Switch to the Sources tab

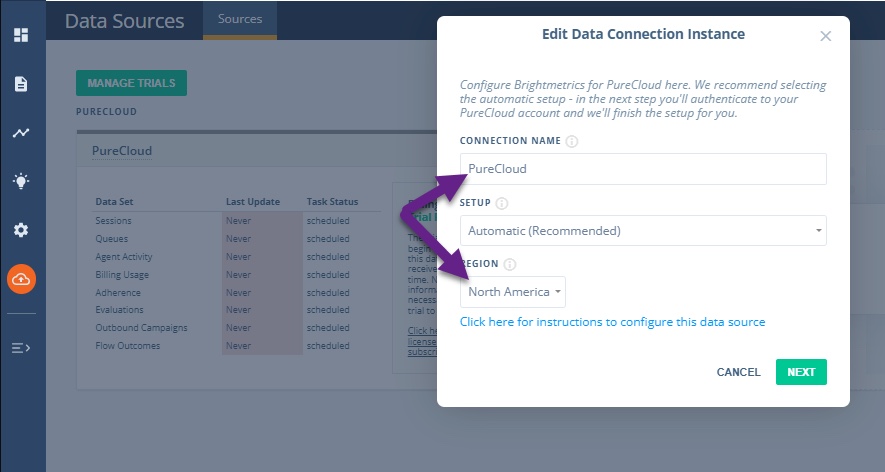click(240, 19)
